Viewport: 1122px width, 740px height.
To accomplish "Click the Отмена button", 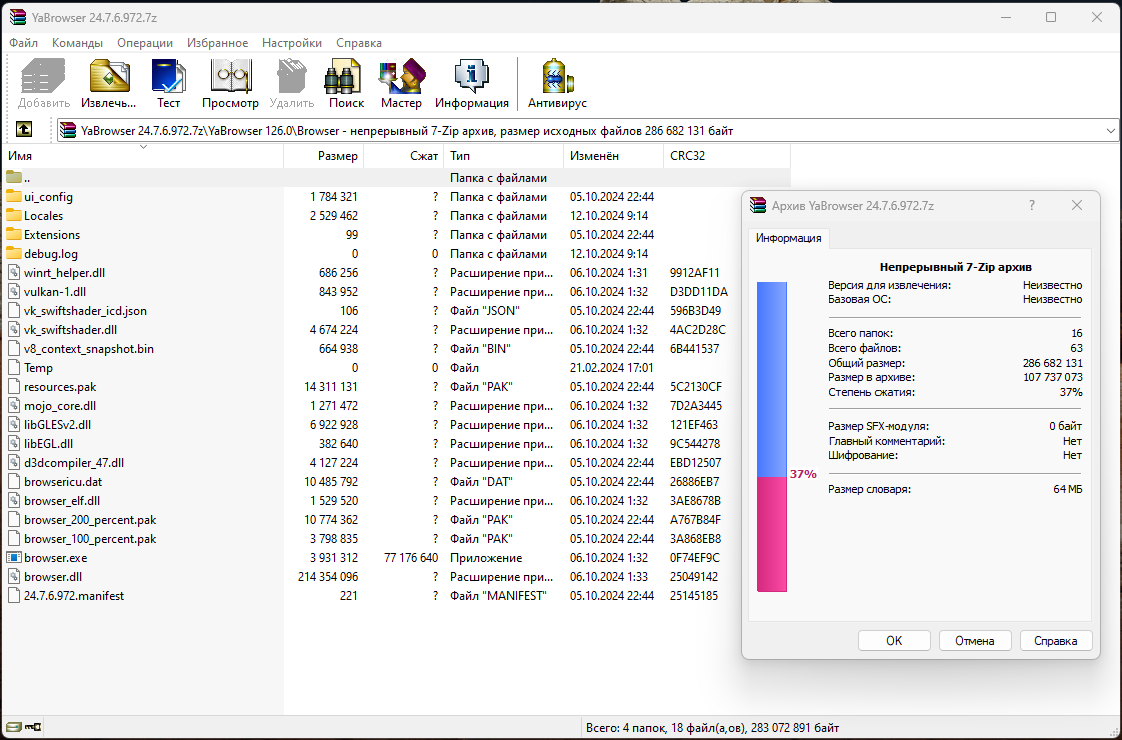I will (x=974, y=641).
